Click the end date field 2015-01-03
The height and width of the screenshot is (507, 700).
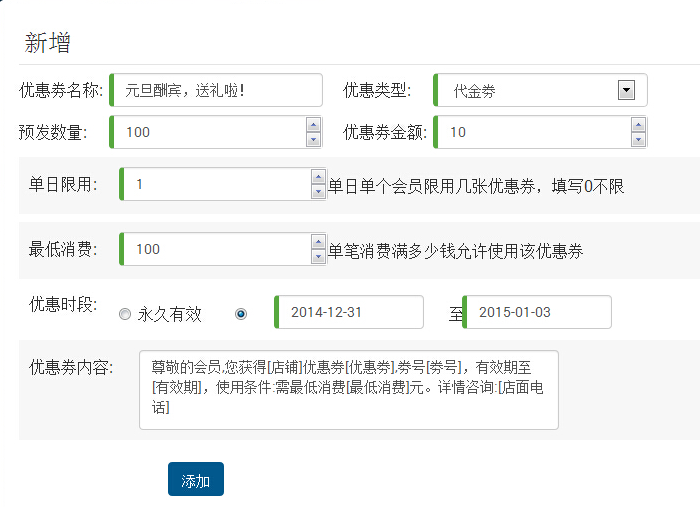tap(538, 312)
